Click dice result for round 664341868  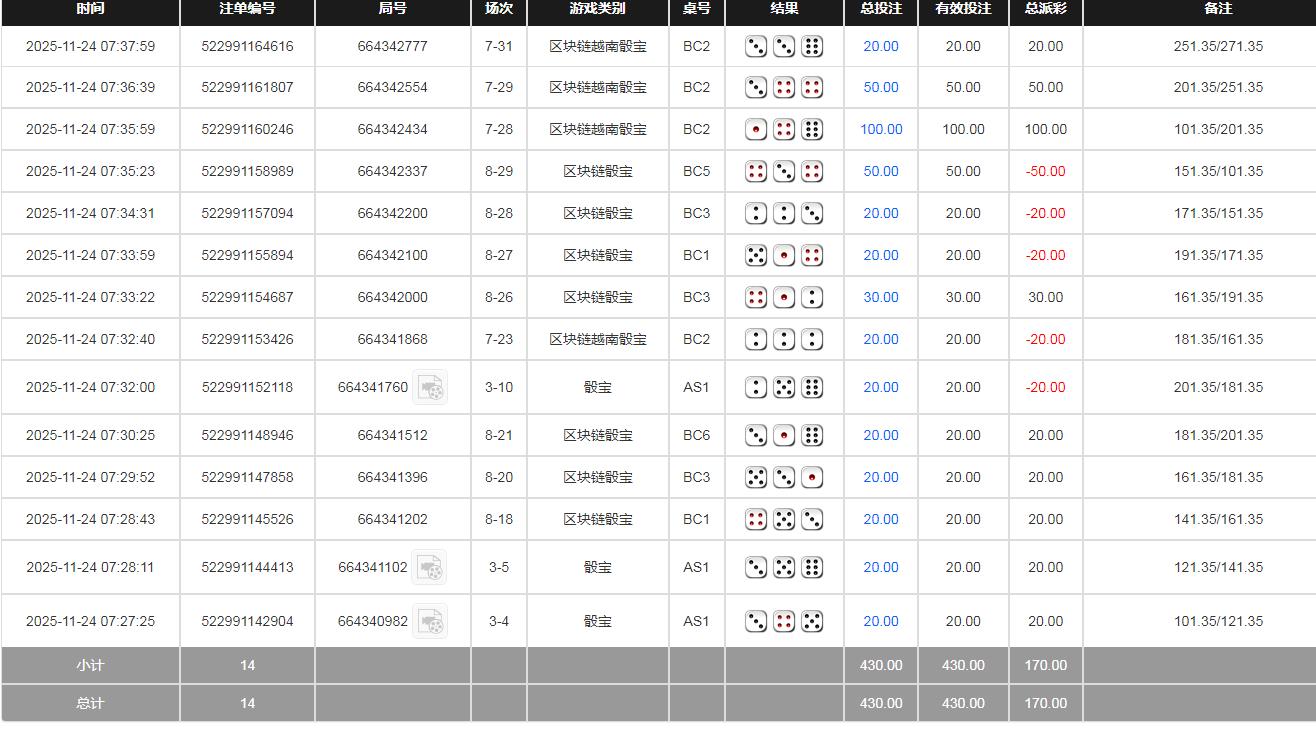tap(784, 339)
